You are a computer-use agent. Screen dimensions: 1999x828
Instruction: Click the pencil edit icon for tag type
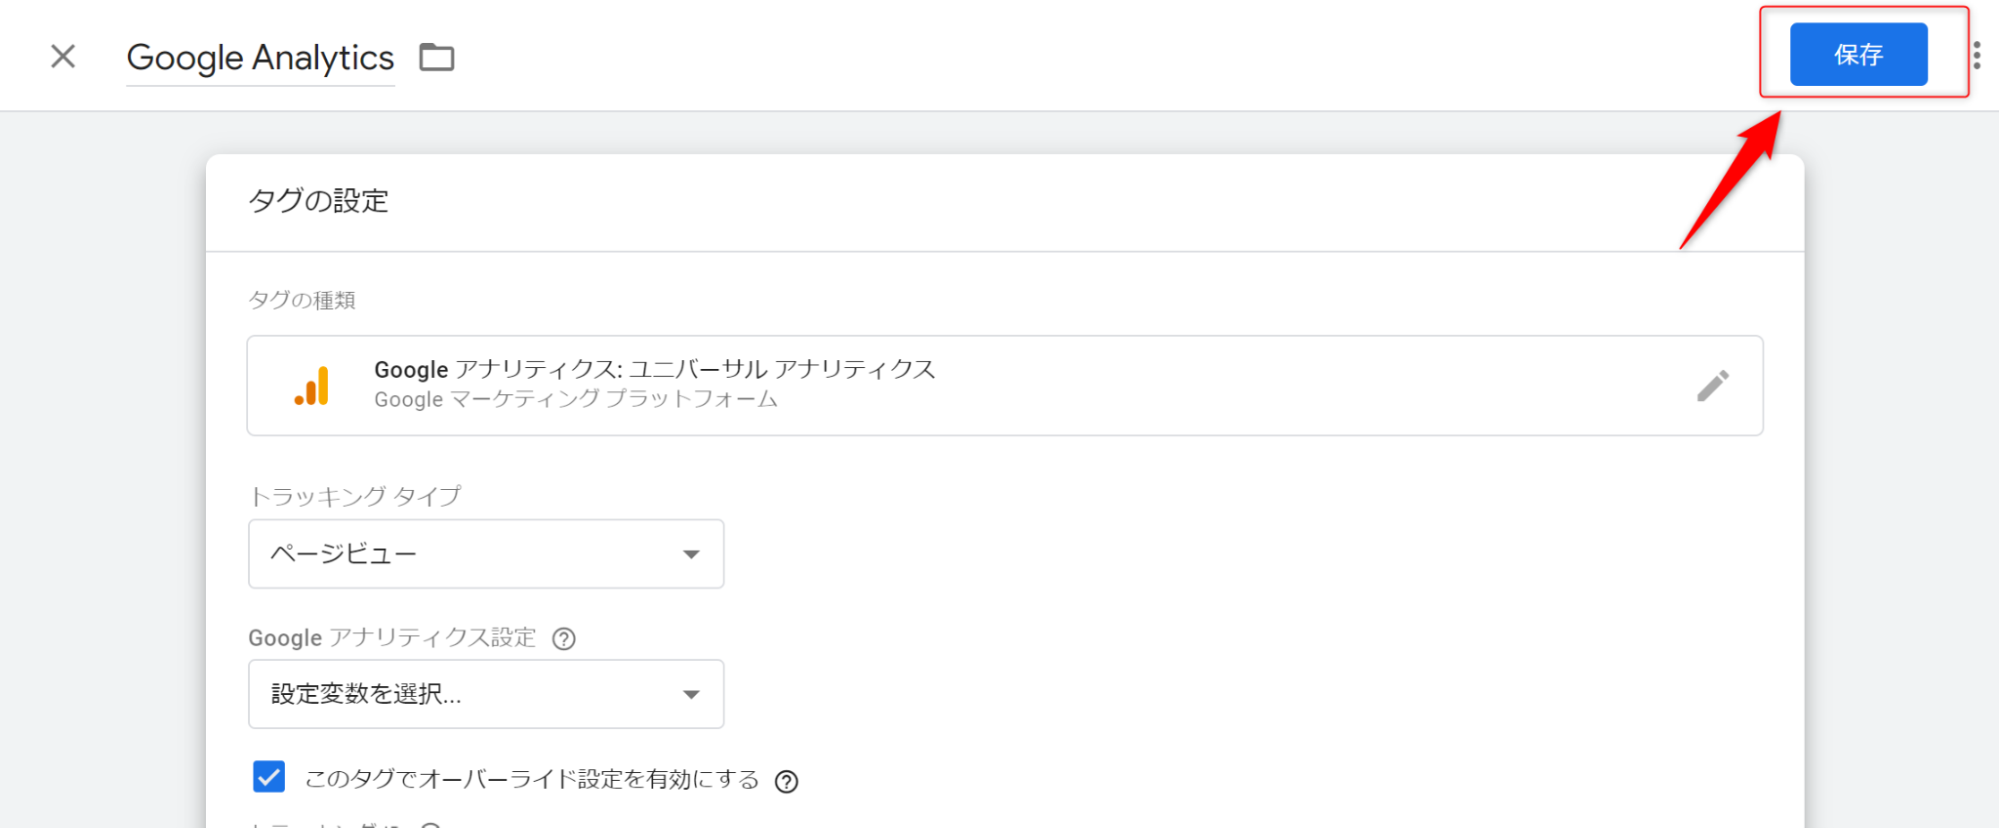point(1713,386)
